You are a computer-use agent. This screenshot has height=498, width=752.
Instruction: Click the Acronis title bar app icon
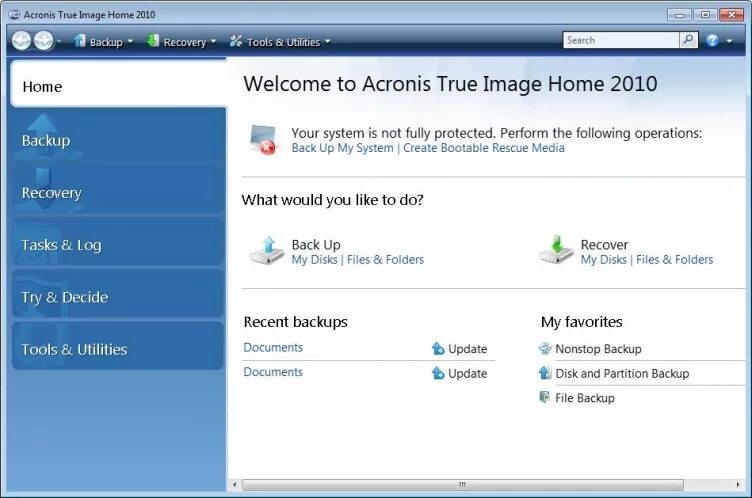[14, 15]
